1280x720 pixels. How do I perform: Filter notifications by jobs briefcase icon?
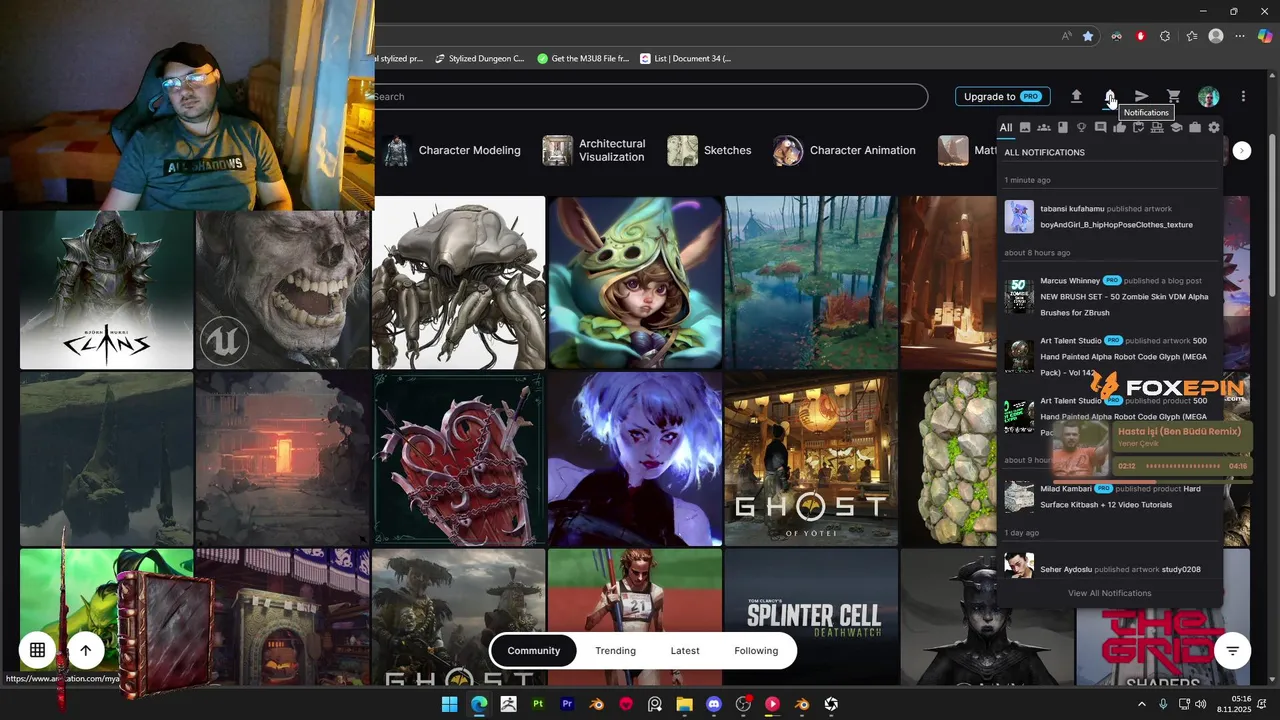coord(1195,128)
